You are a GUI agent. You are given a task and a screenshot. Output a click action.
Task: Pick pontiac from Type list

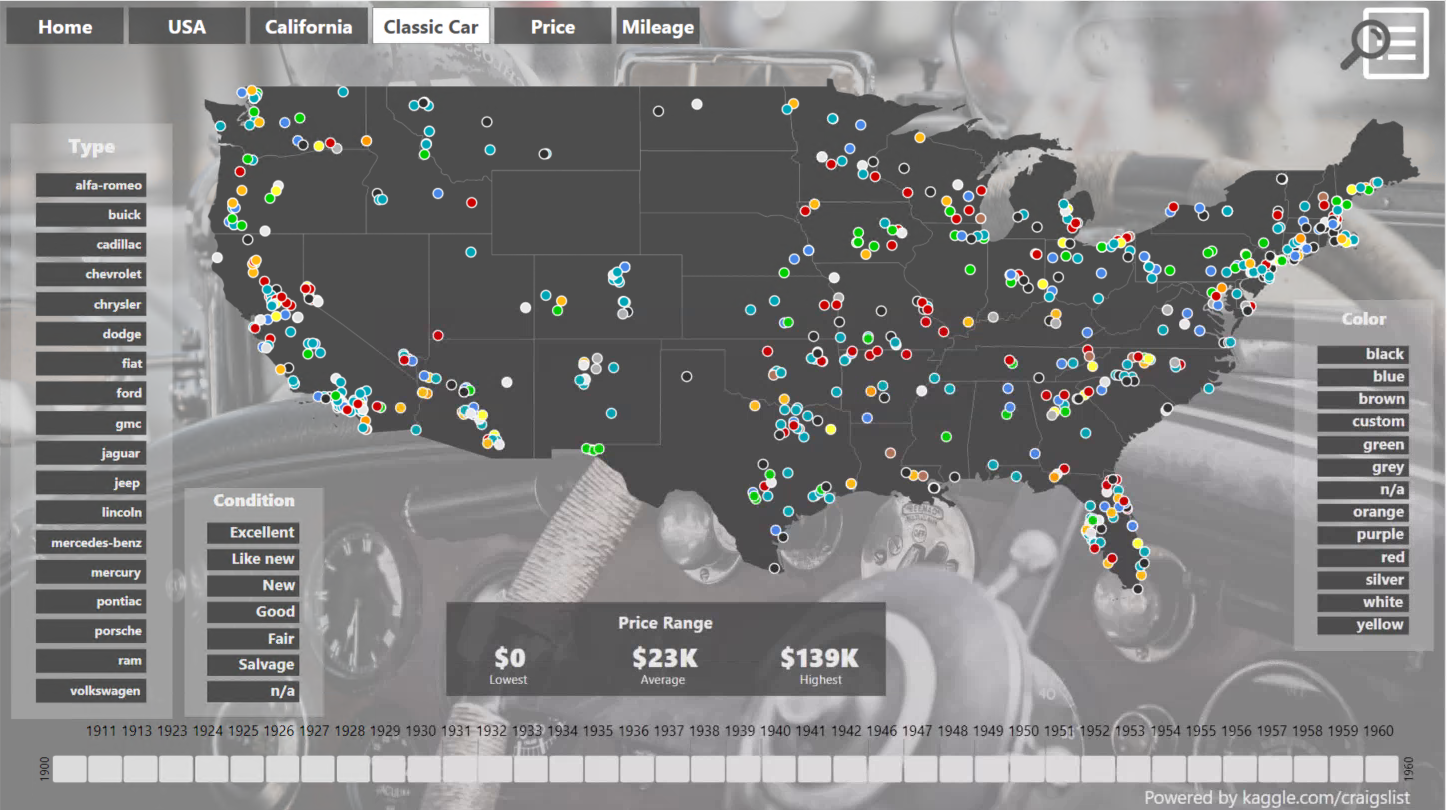click(x=91, y=601)
